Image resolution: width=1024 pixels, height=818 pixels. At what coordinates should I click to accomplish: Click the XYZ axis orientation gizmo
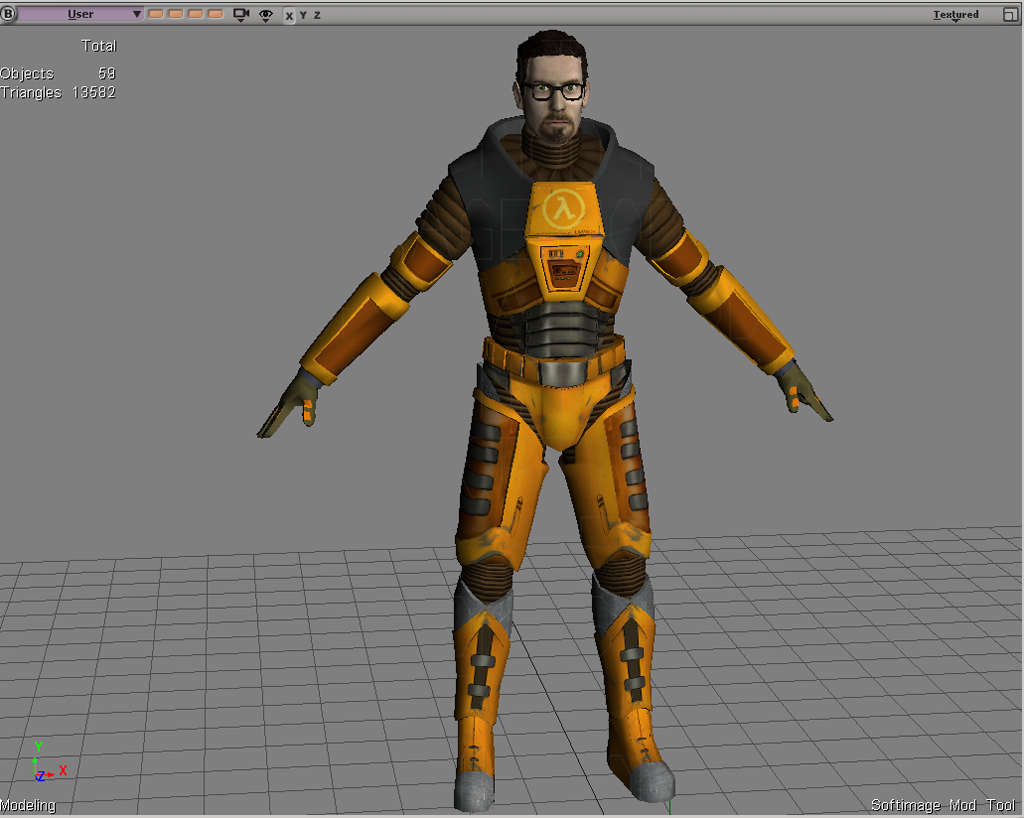click(x=48, y=763)
